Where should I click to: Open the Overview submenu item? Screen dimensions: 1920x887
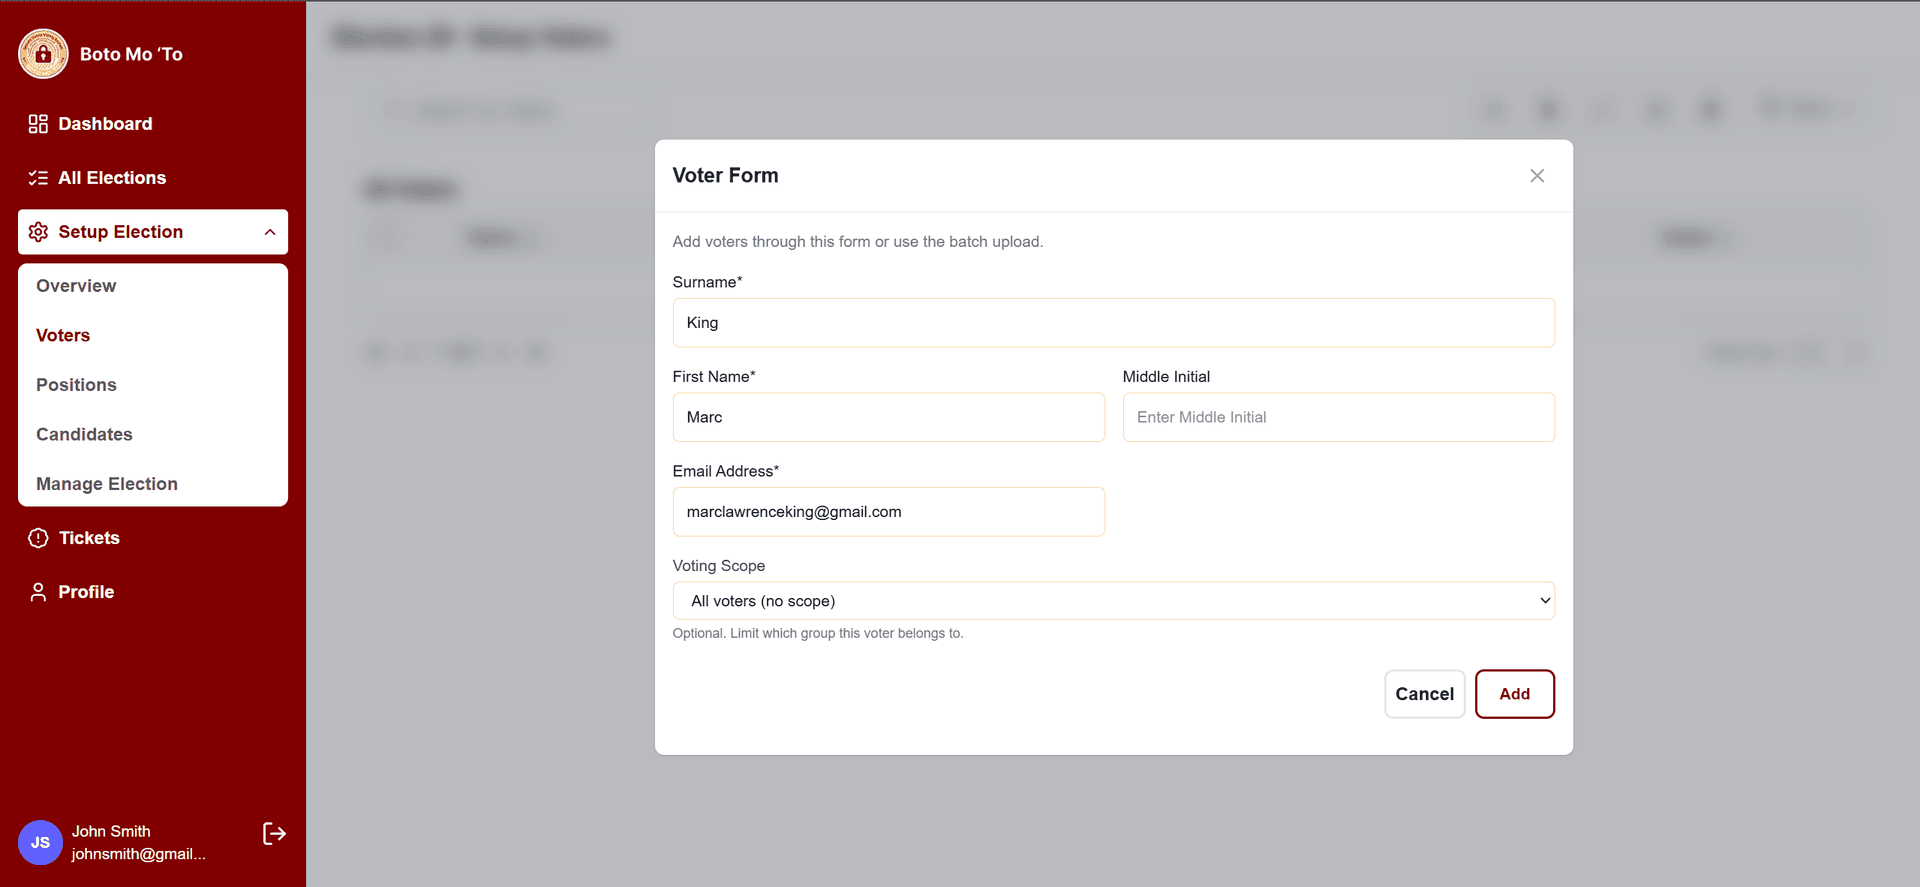pos(76,286)
